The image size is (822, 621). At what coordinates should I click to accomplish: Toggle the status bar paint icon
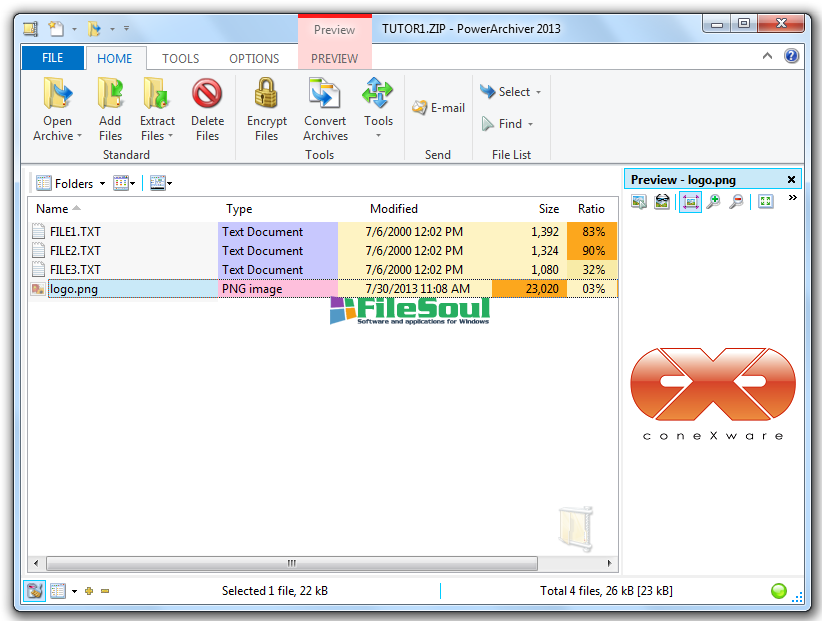pyautogui.click(x=35, y=591)
